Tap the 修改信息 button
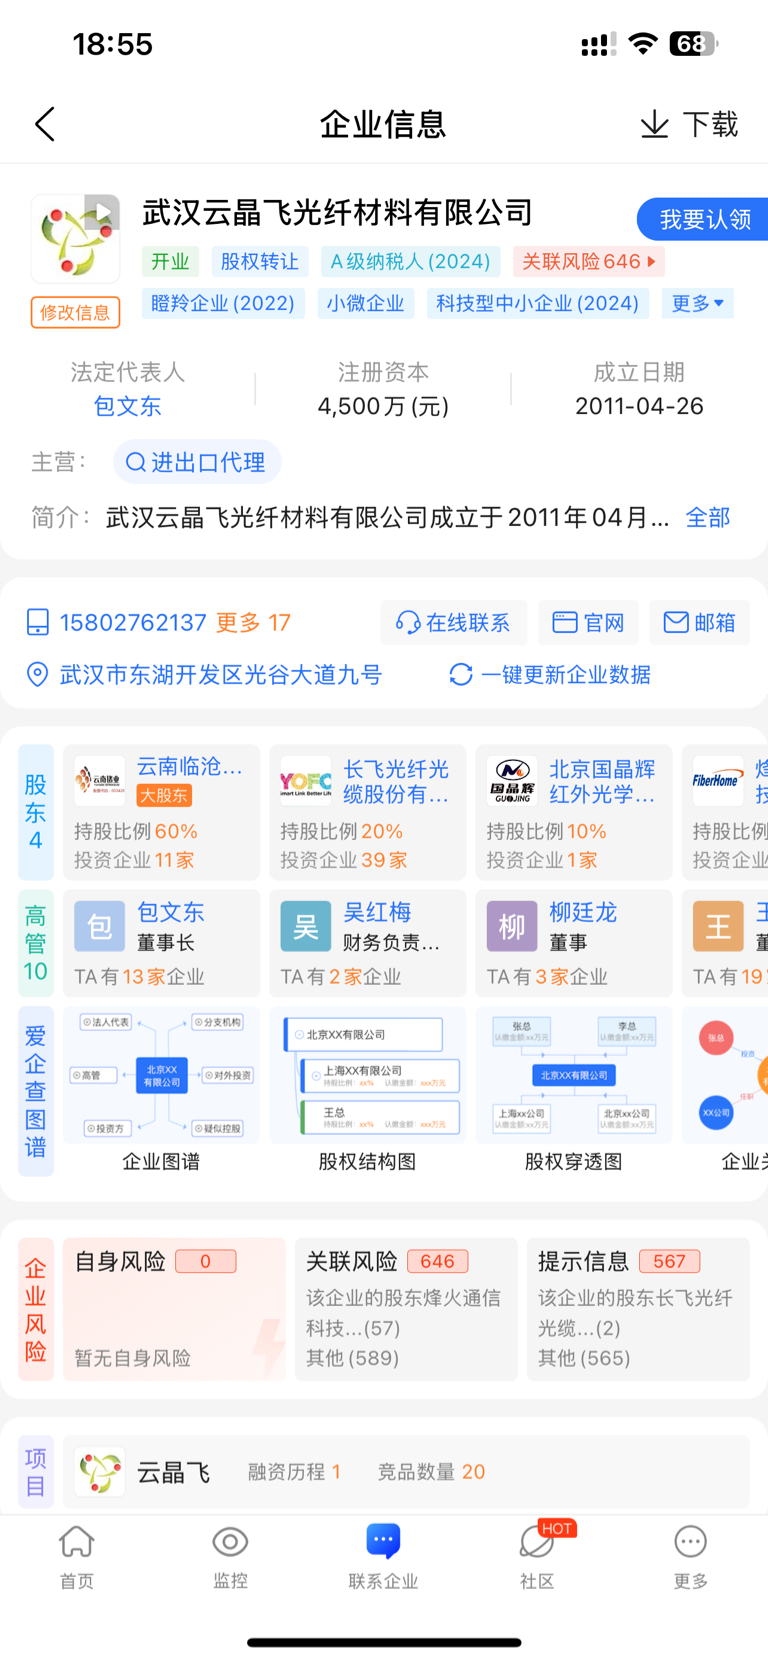Image resolution: width=768 pixels, height=1662 pixels. (75, 312)
